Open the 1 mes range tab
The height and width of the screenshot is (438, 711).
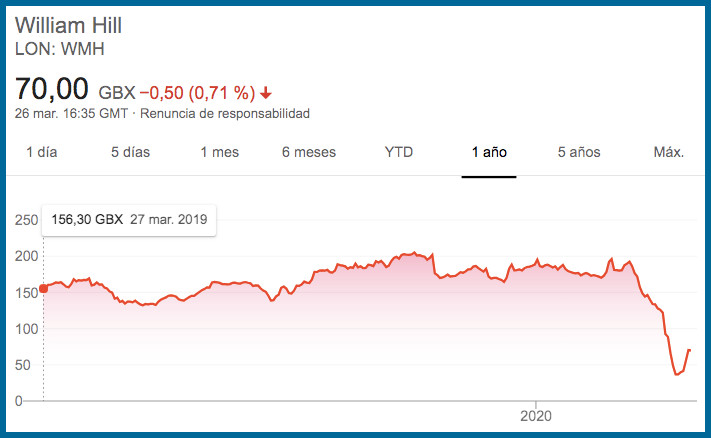pos(220,152)
